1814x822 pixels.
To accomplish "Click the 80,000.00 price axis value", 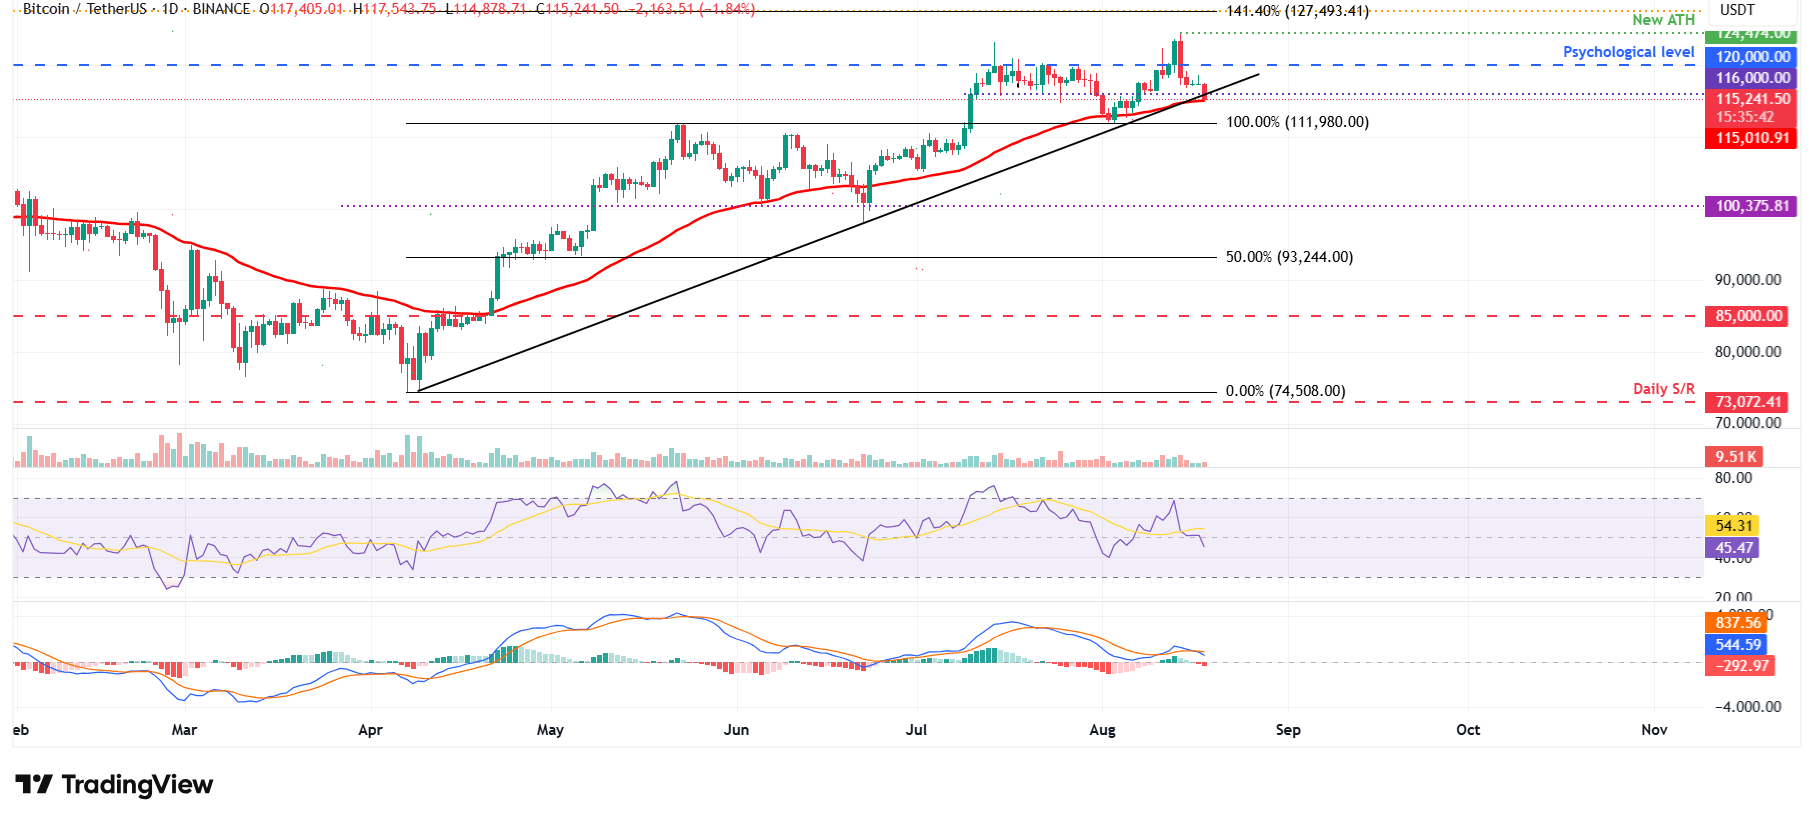I will [x=1747, y=352].
